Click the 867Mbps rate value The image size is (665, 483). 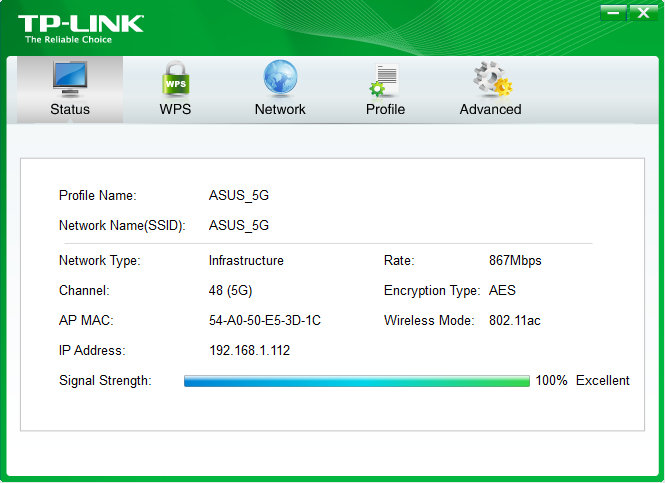515,261
